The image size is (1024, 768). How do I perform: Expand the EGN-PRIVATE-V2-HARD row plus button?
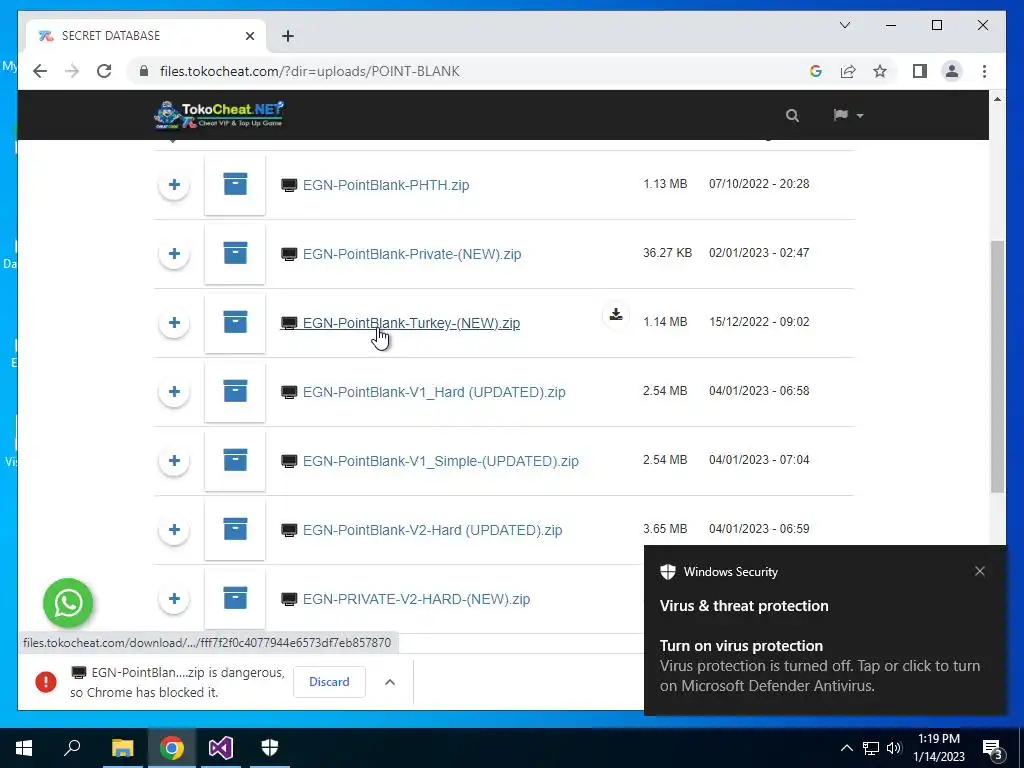click(174, 599)
